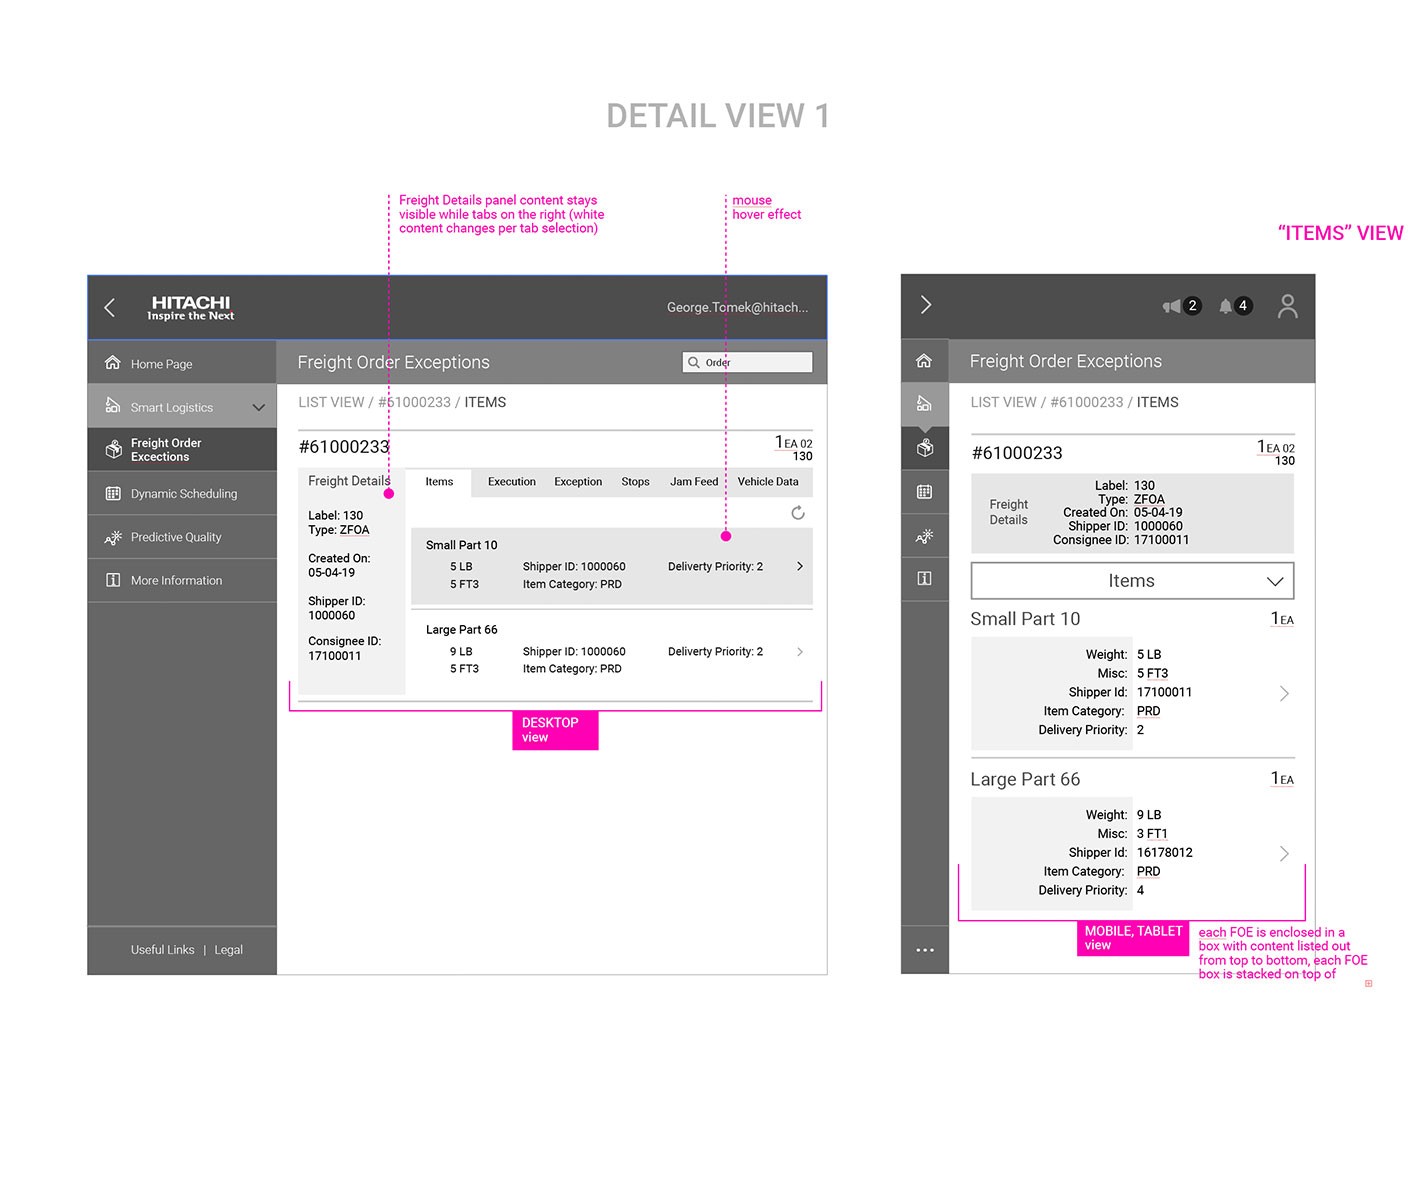
Task: Open More Information in sidebar
Action: pos(182,580)
